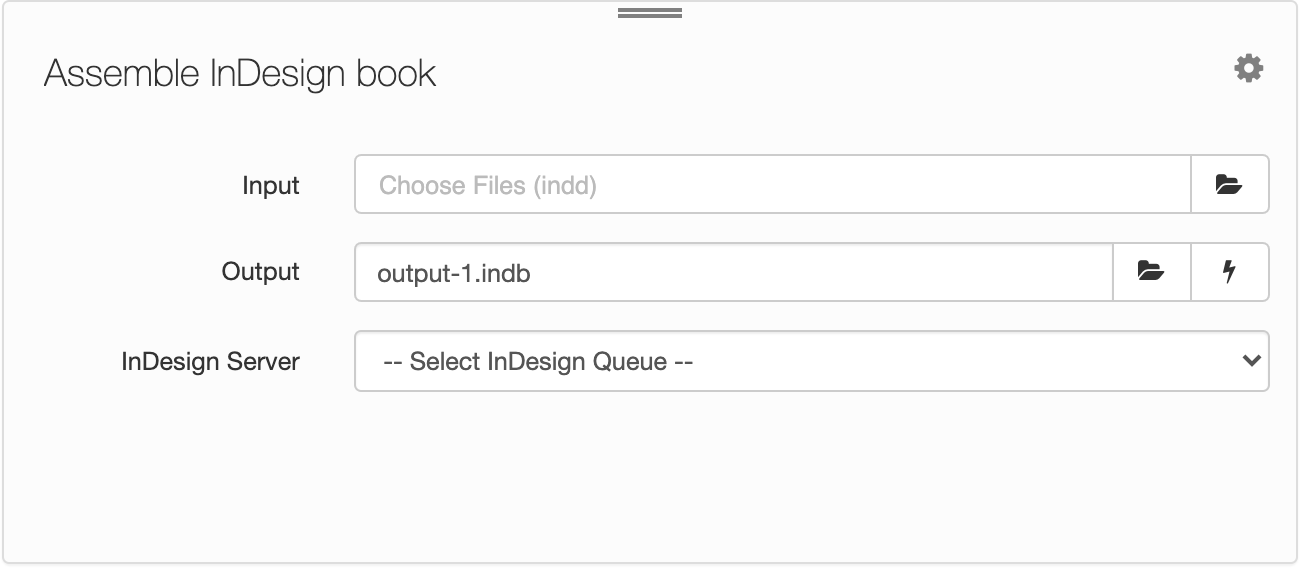Click the Choose Files (indd) input field
Screen dimensions: 1300x568
click(773, 184)
